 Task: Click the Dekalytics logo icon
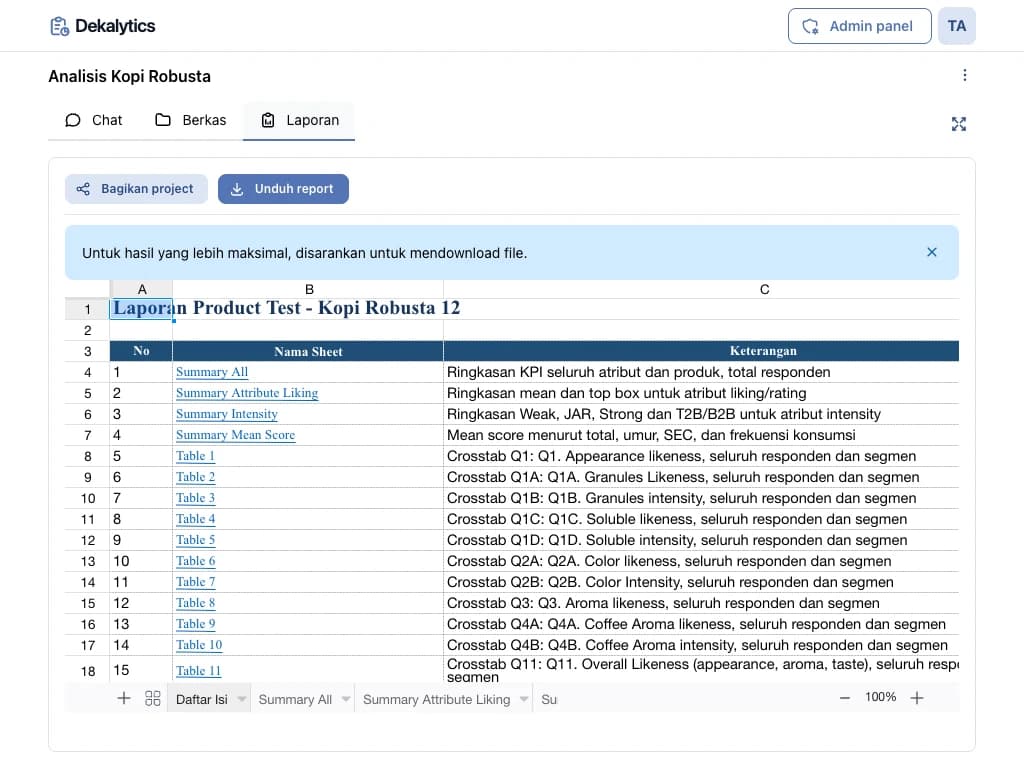[59, 26]
